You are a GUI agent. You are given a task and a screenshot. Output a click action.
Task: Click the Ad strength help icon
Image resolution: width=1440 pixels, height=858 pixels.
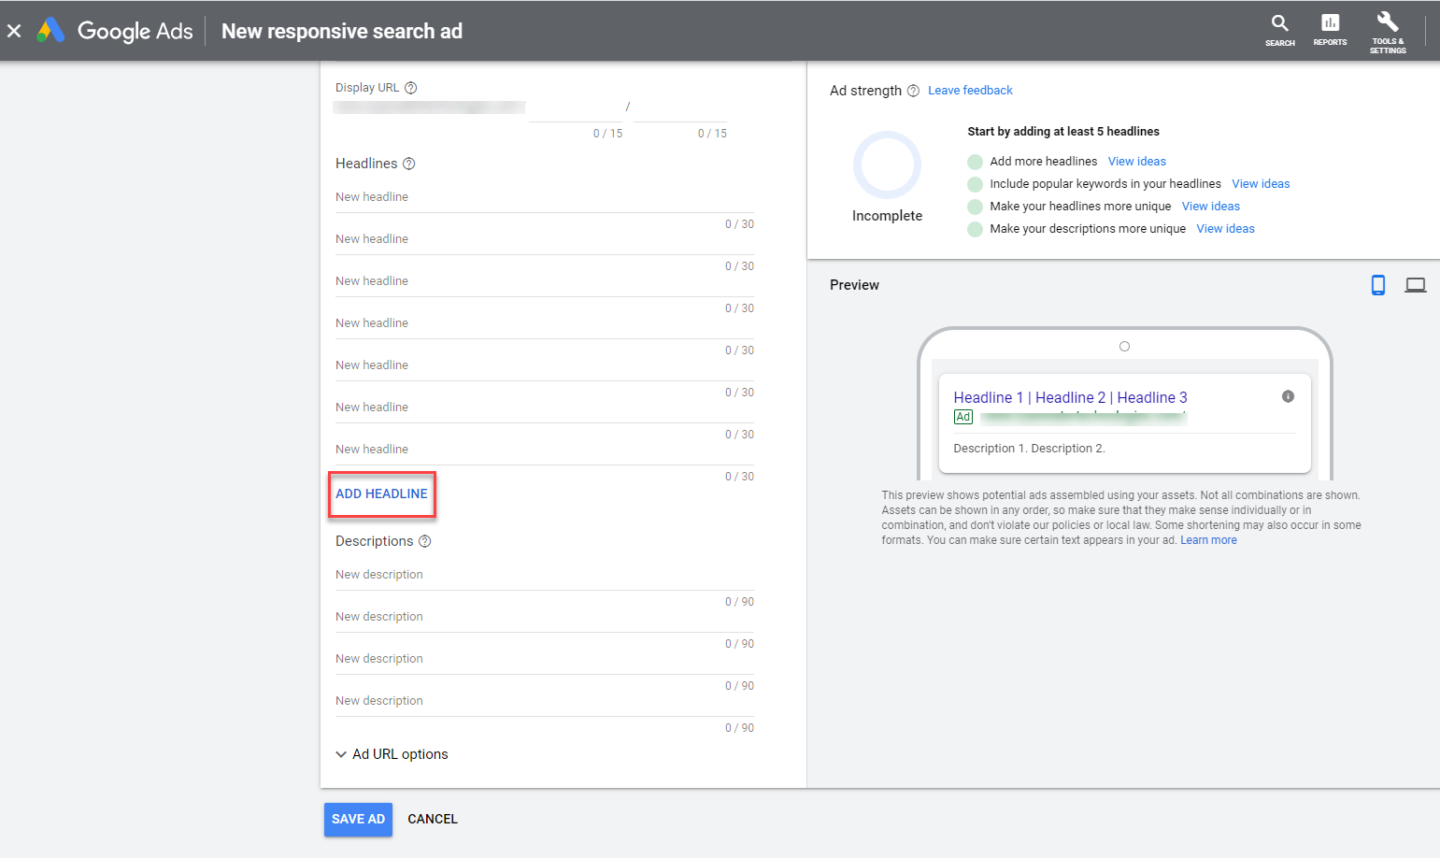913,91
